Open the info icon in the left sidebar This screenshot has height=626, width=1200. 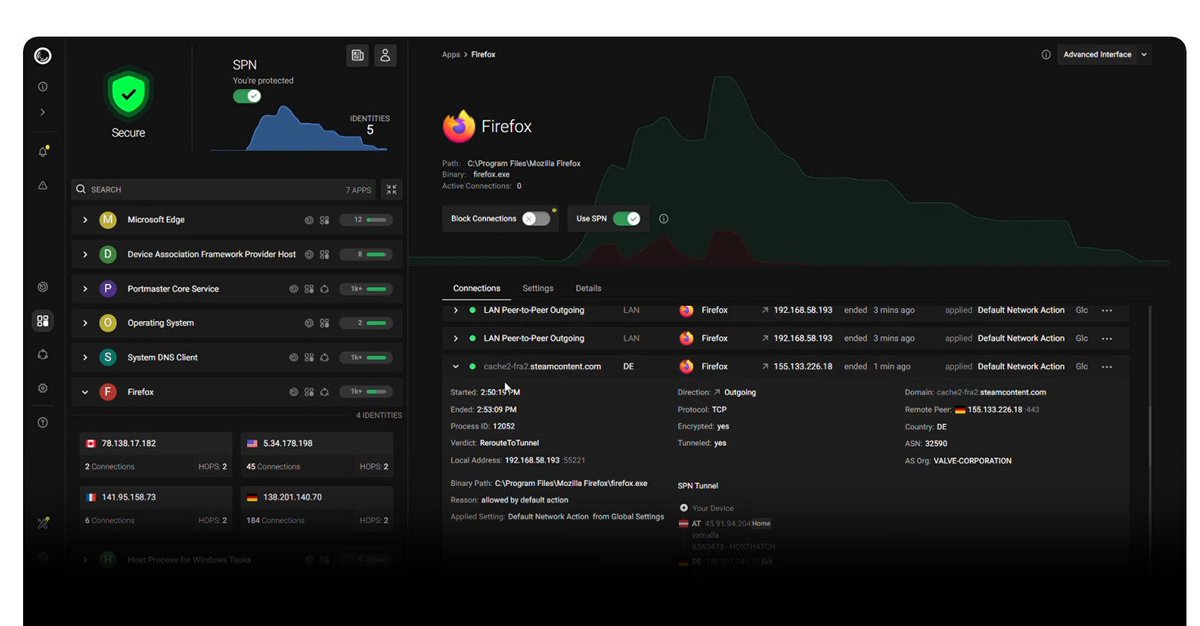(x=42, y=87)
